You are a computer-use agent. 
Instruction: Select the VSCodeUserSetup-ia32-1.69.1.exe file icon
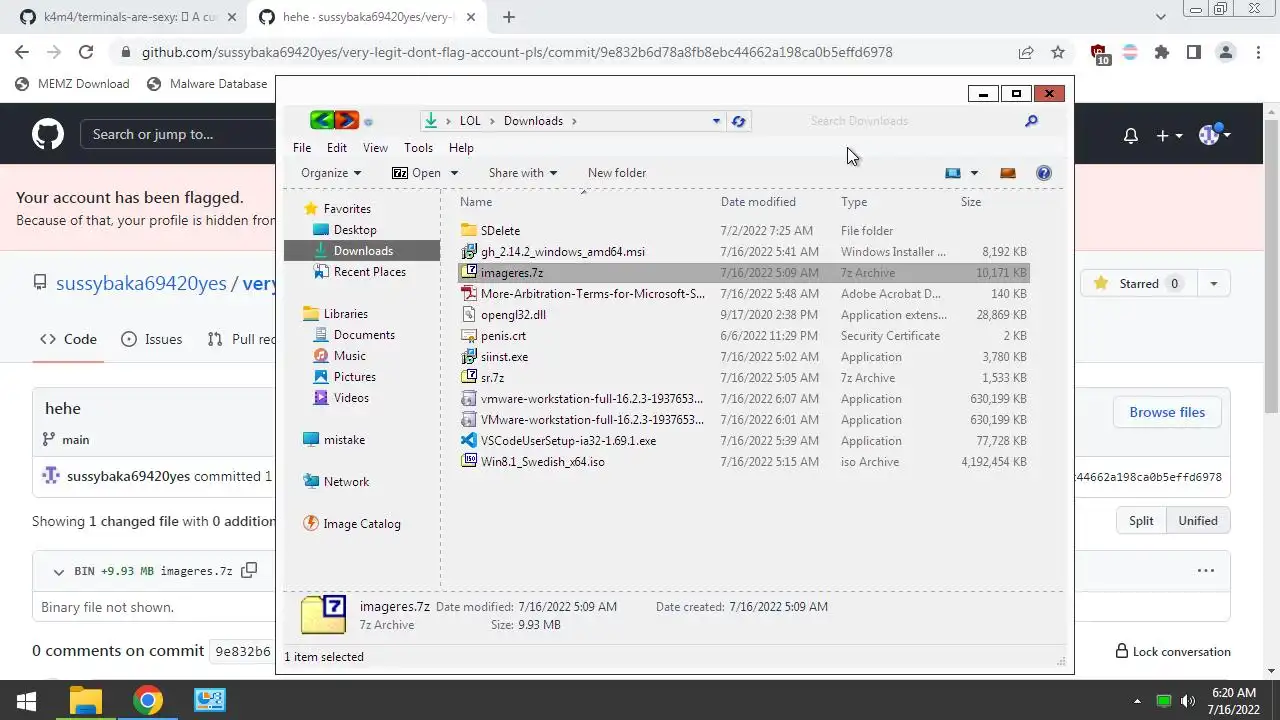click(469, 440)
